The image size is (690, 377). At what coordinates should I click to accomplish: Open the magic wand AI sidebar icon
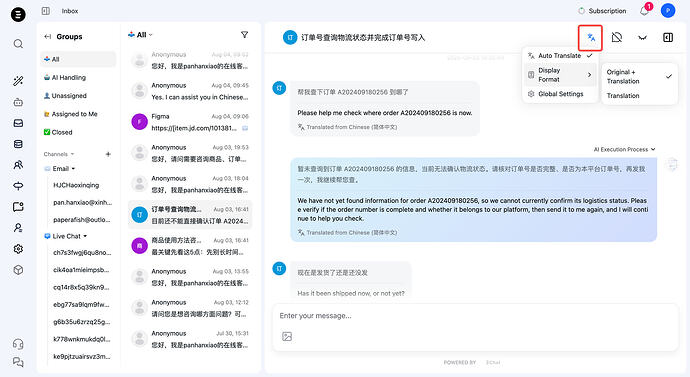coord(18,81)
